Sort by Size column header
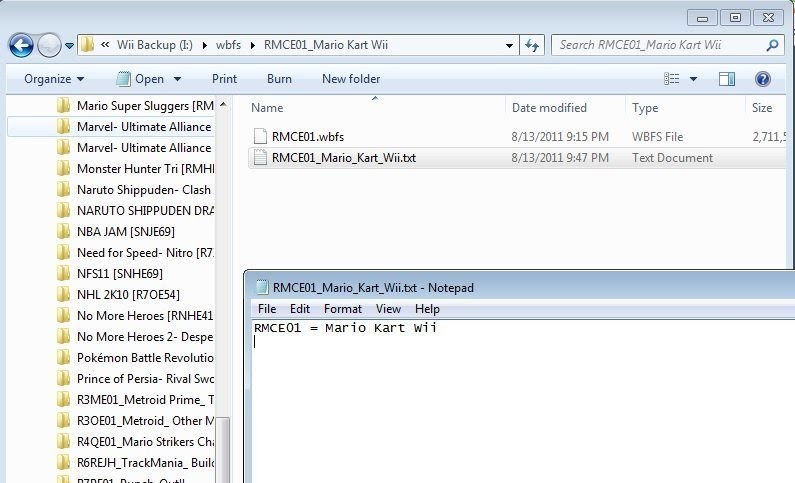795x483 pixels. pos(762,108)
